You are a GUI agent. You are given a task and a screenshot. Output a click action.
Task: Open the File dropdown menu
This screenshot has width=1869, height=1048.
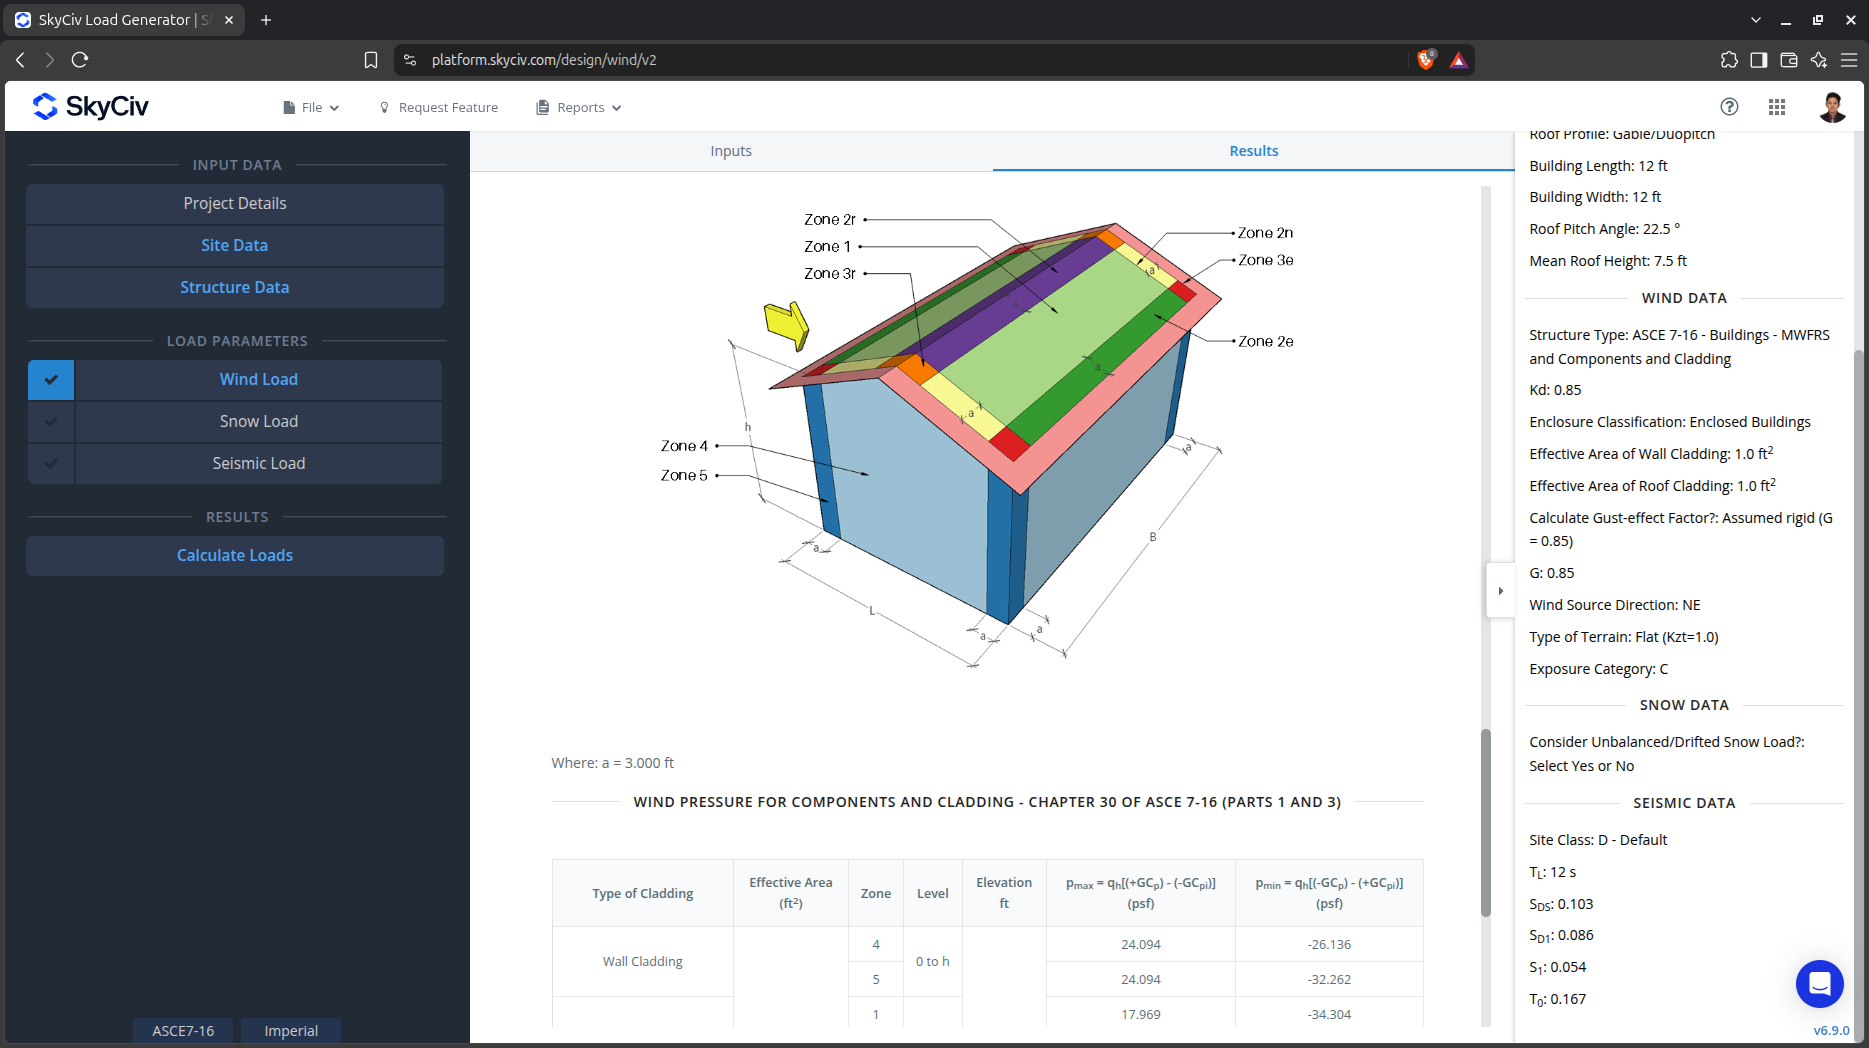point(311,108)
